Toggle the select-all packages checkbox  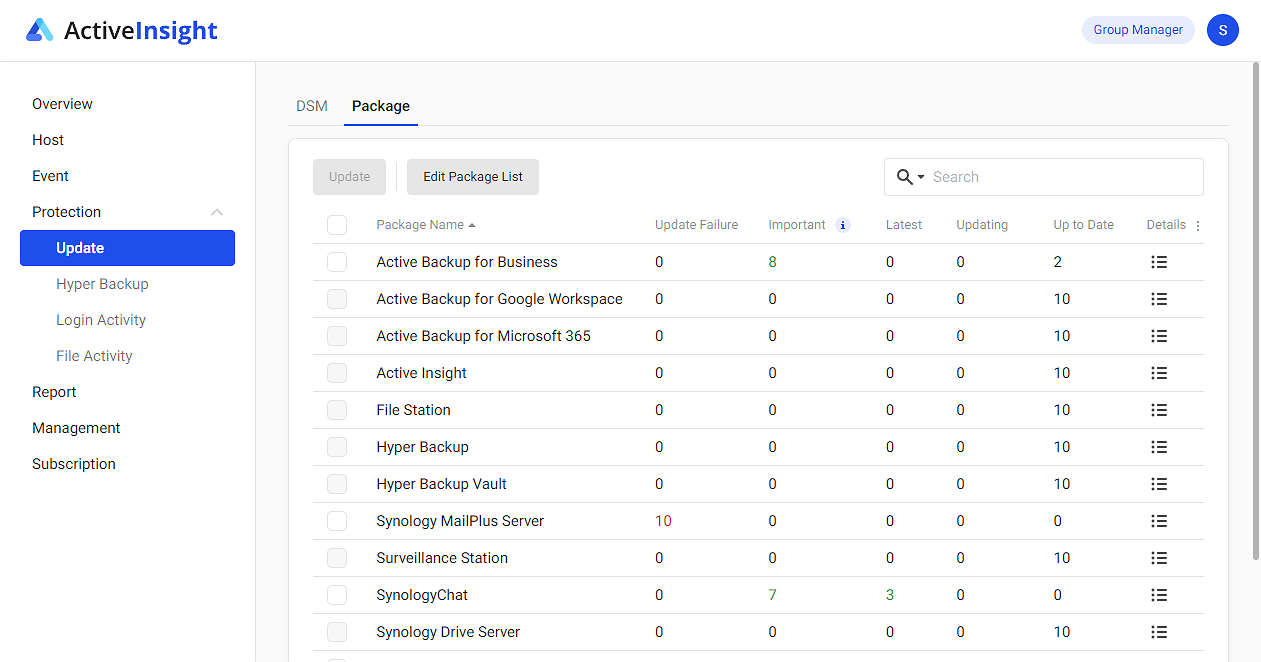337,224
